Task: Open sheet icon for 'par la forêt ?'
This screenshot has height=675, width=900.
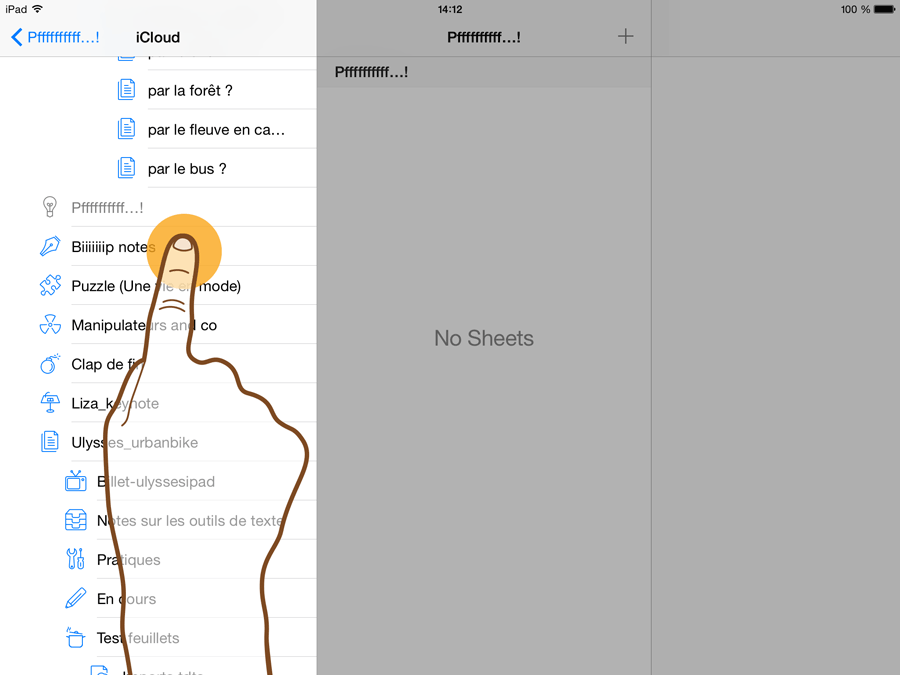Action: pyautogui.click(x=126, y=90)
